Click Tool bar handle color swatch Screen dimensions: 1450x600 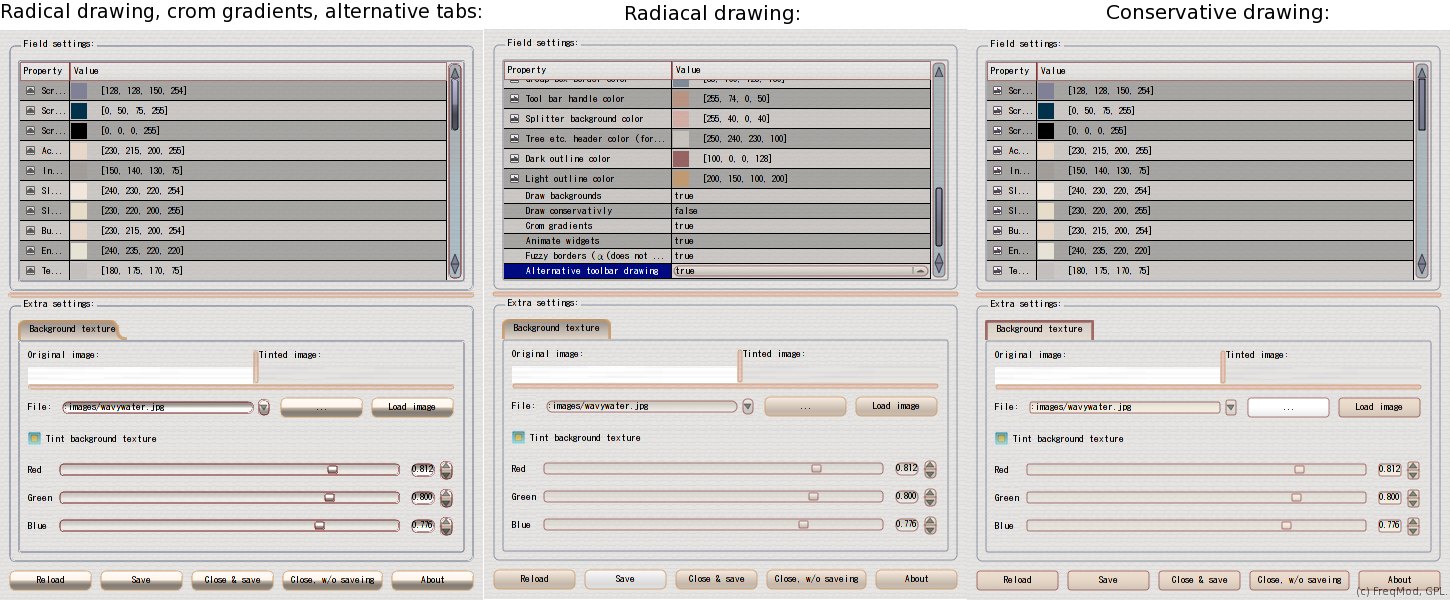(681, 99)
